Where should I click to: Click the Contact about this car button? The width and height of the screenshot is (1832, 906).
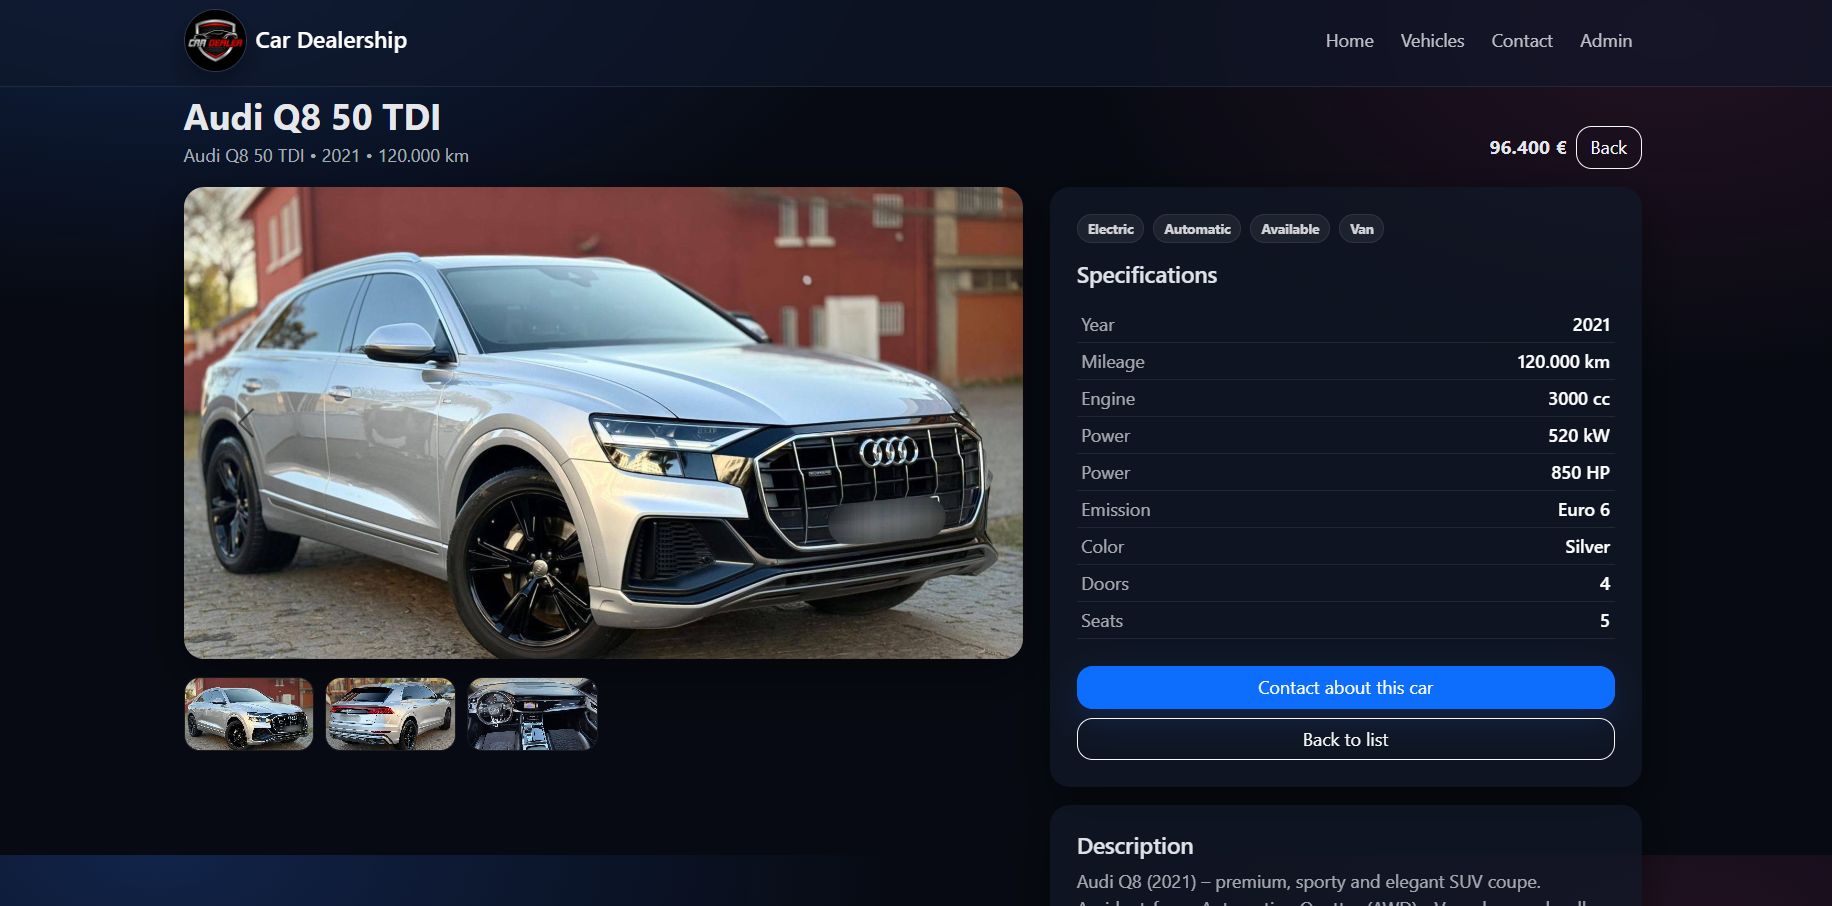click(x=1345, y=688)
